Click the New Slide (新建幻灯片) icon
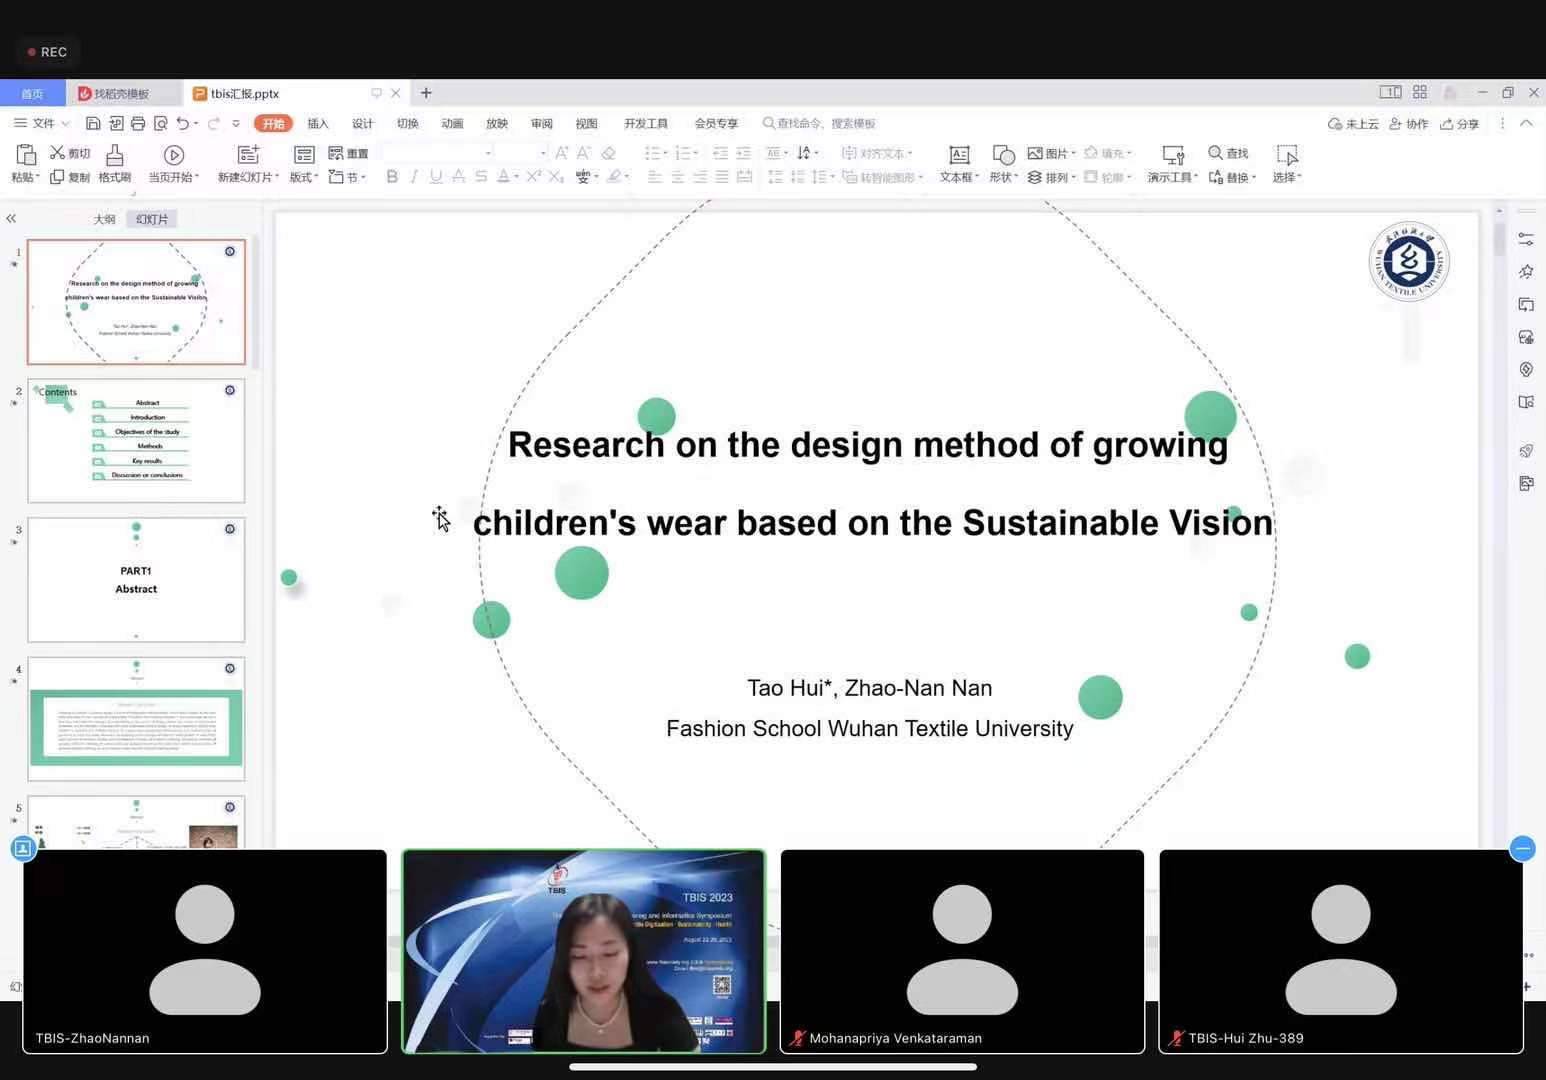 (x=247, y=155)
